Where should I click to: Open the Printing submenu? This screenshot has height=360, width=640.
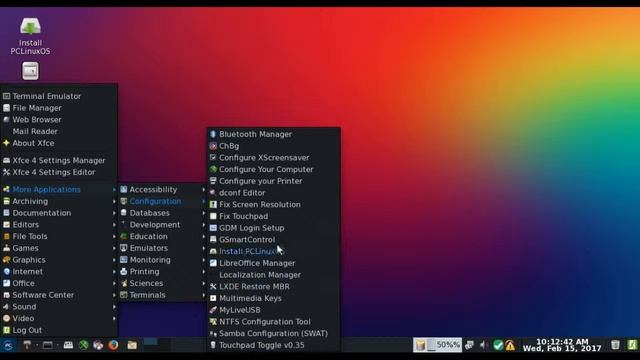[162, 271]
